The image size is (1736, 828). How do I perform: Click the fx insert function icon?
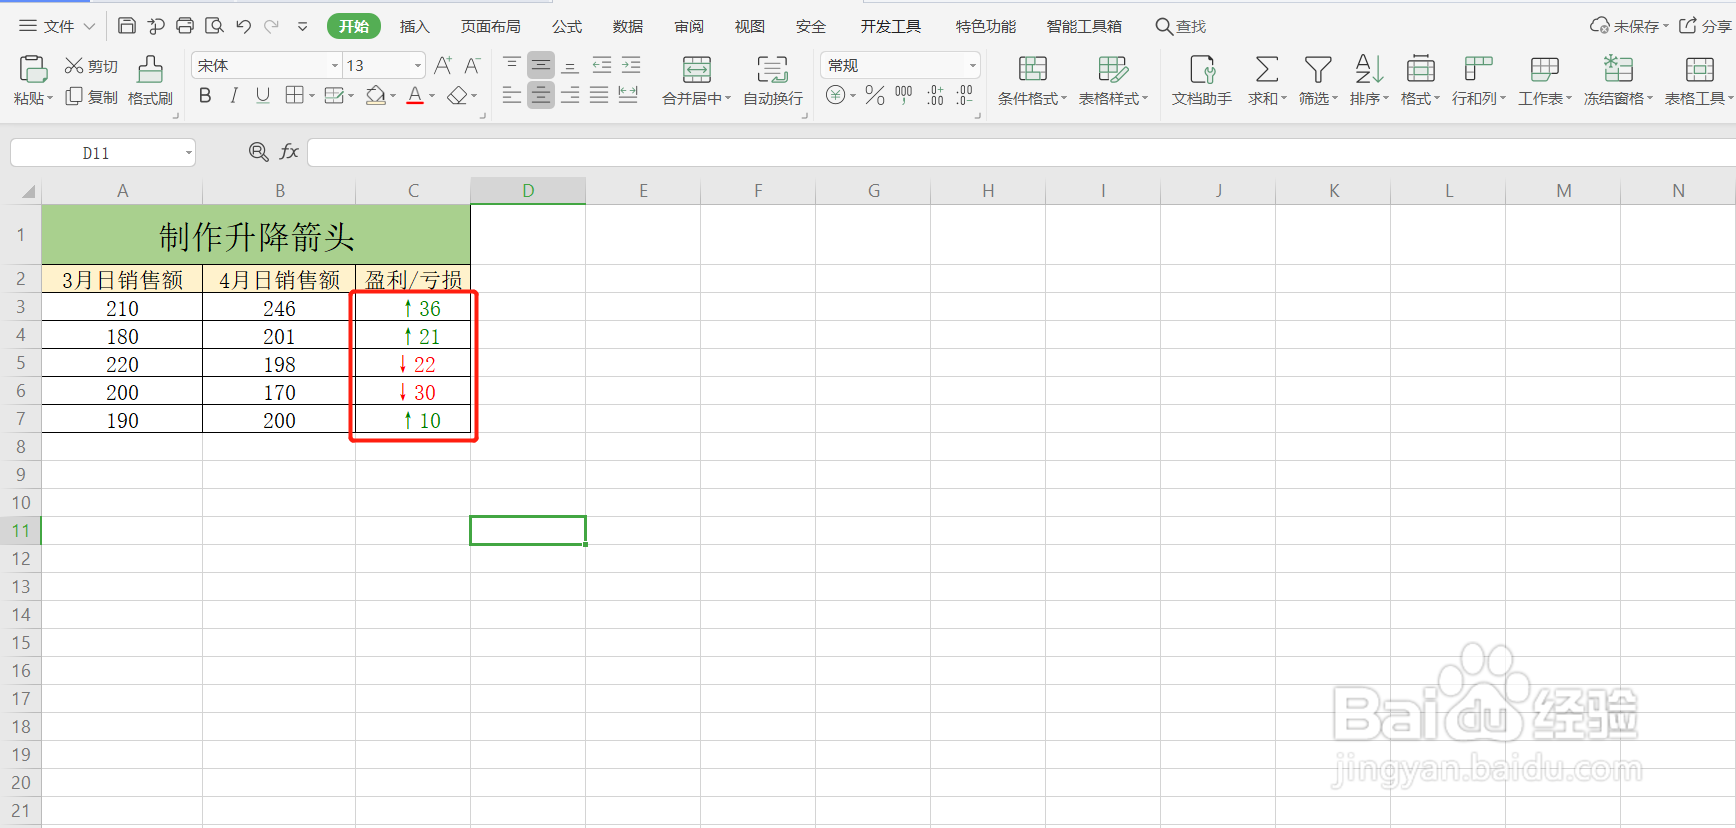[x=289, y=152]
